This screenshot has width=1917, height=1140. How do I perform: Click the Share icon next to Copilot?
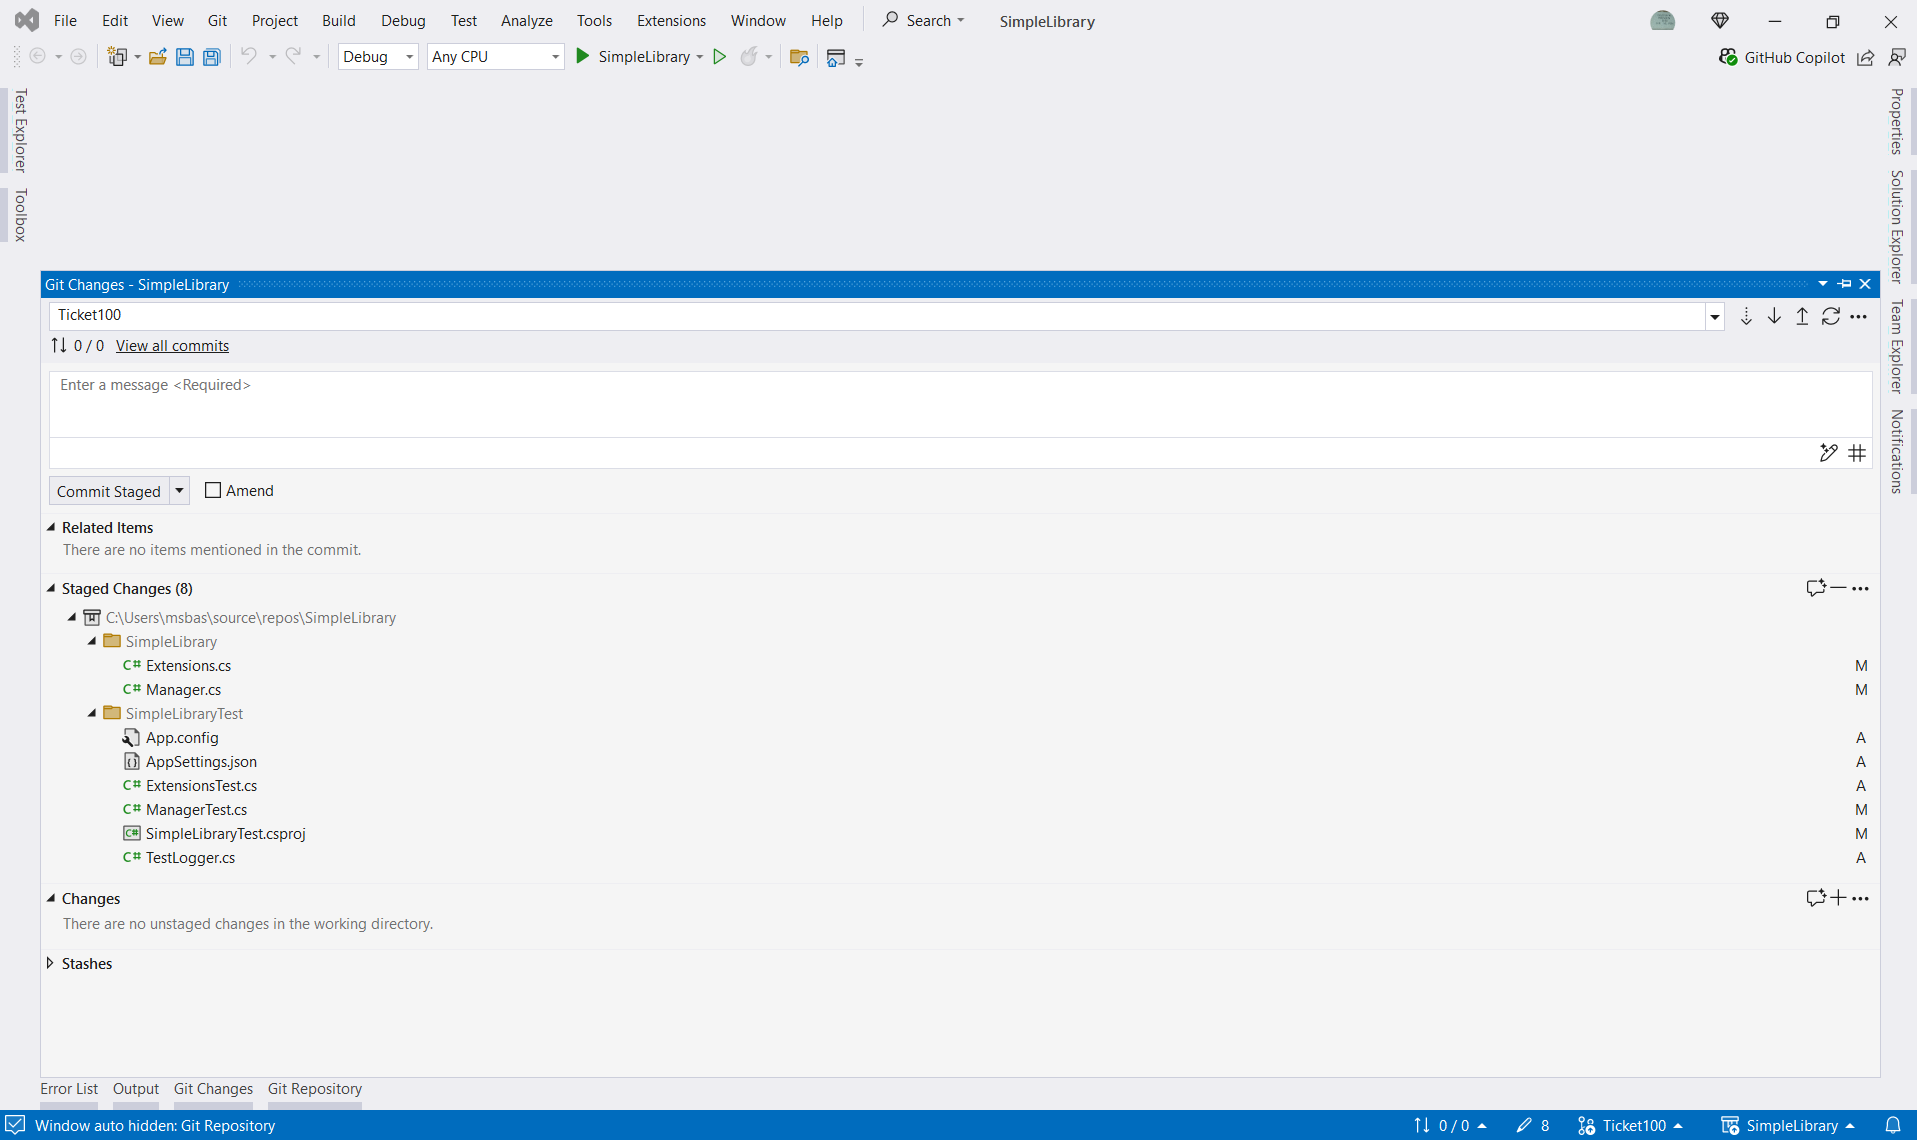1866,57
